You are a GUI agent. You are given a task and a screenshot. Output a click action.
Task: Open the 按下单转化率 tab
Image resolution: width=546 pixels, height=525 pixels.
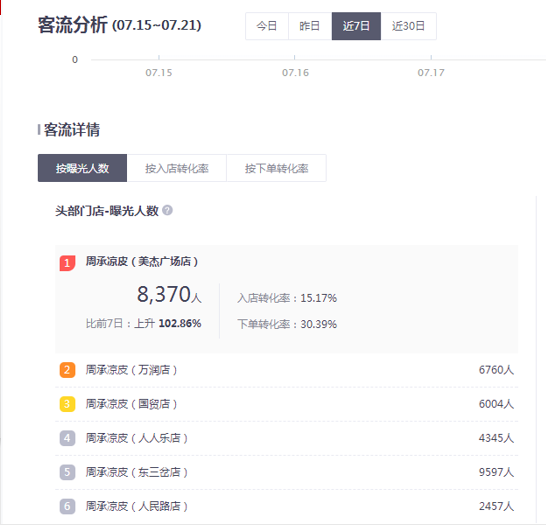click(276, 168)
